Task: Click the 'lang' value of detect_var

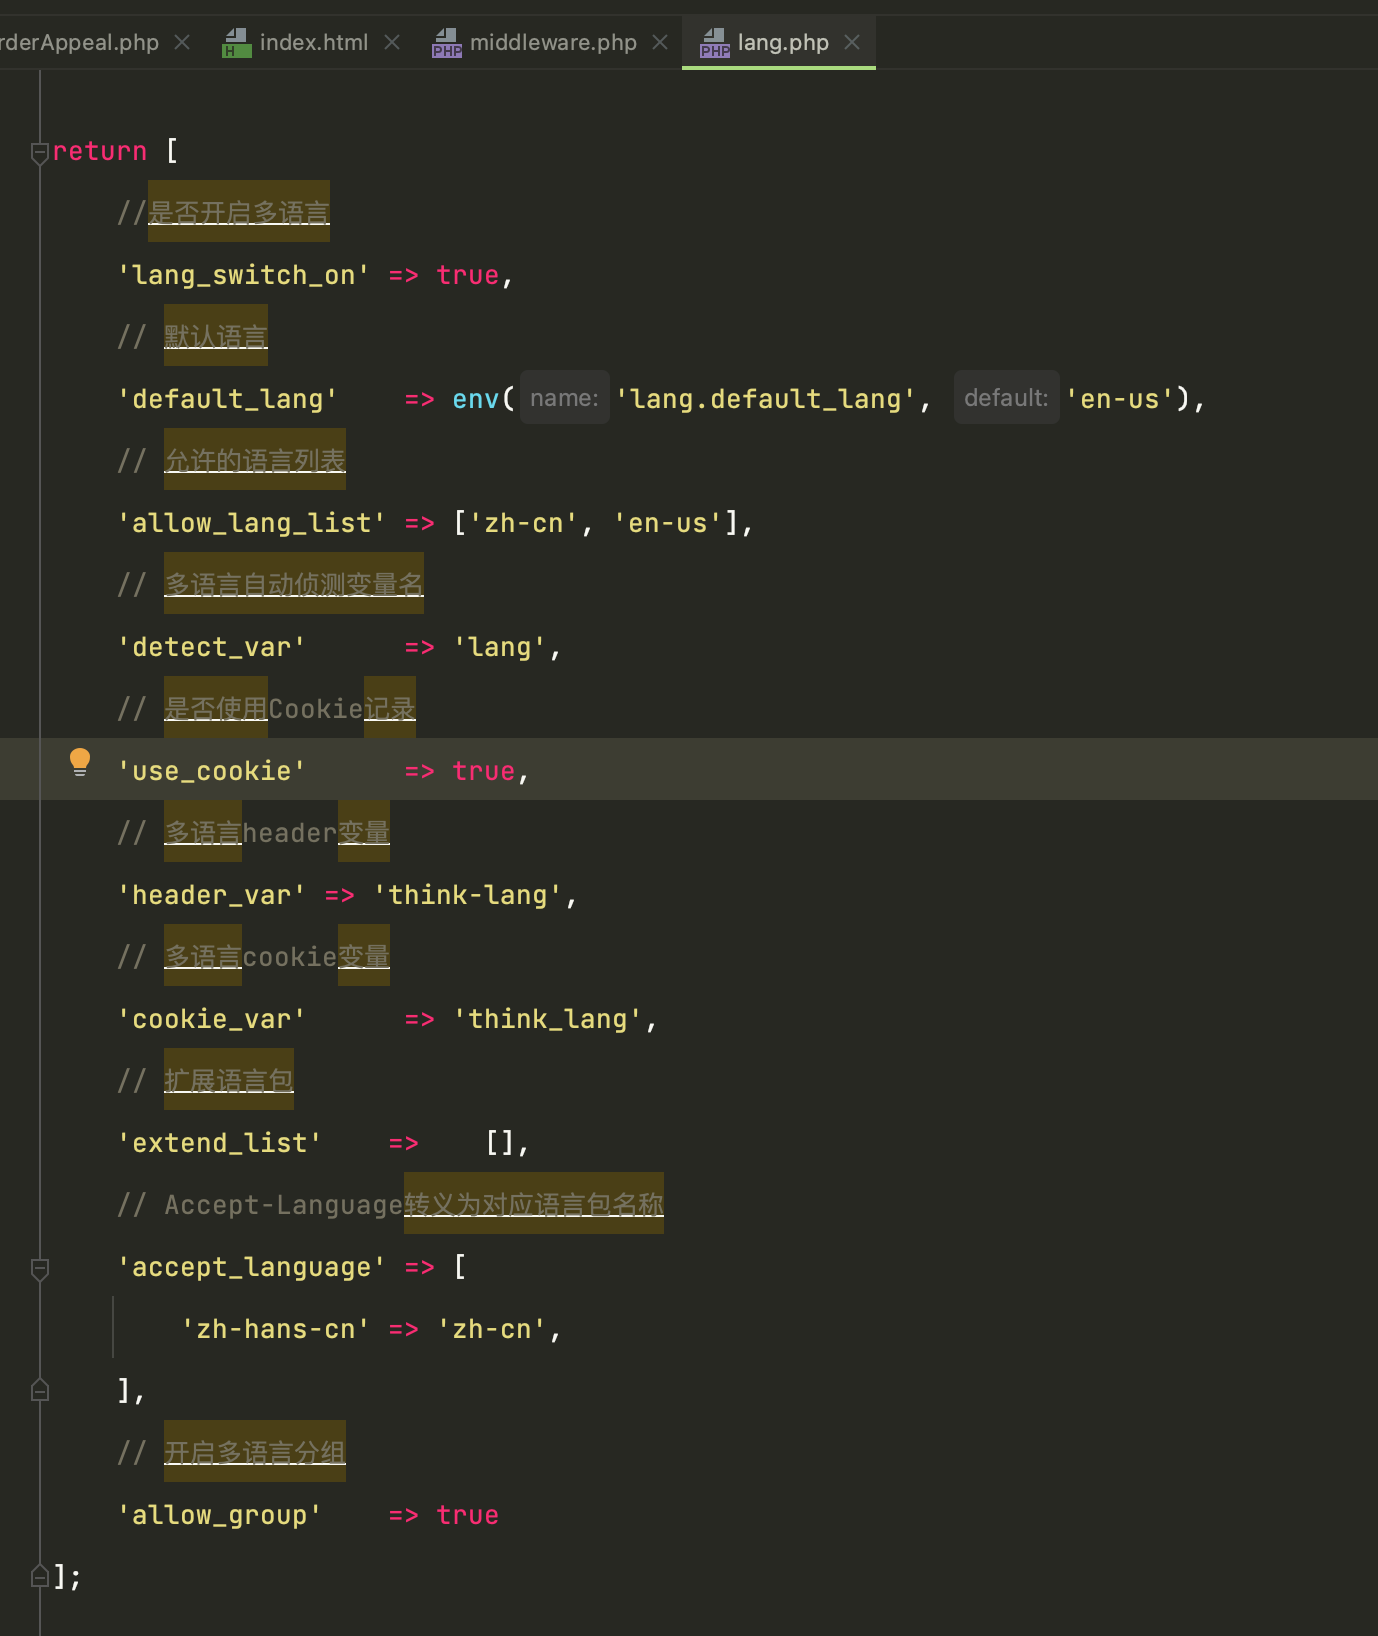Action: coord(500,647)
